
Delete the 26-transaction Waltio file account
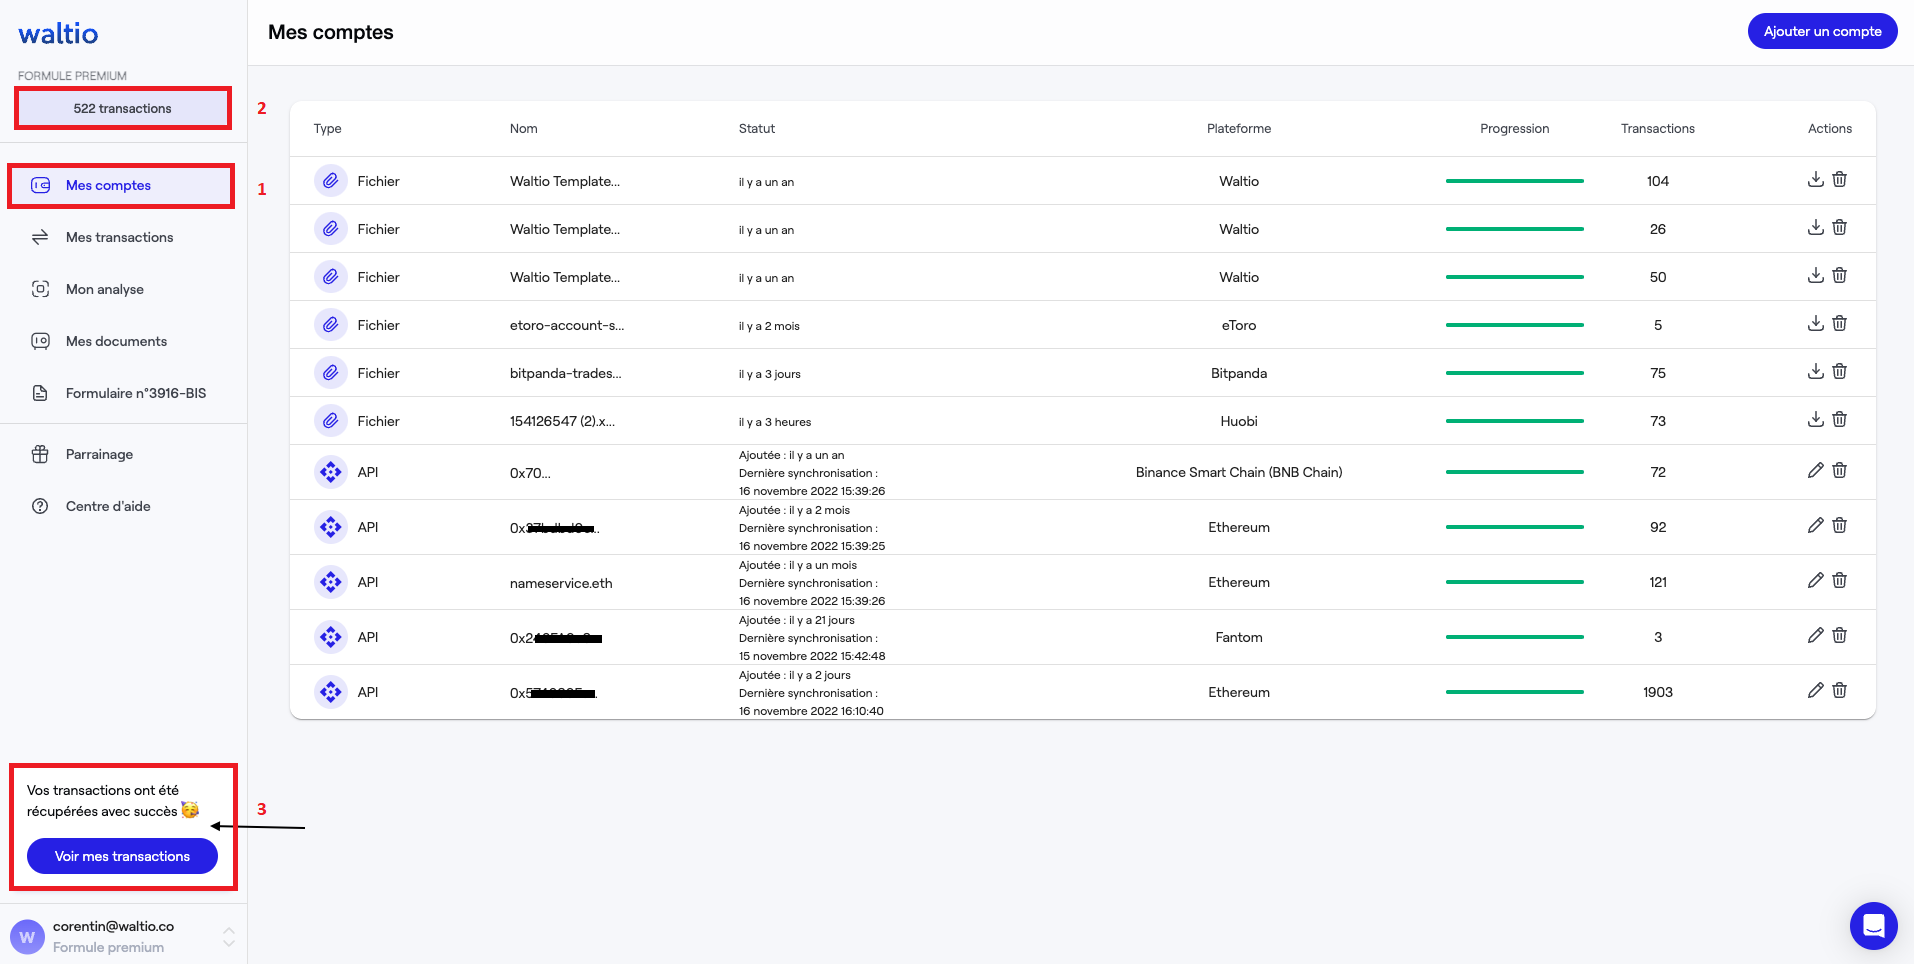coord(1840,227)
